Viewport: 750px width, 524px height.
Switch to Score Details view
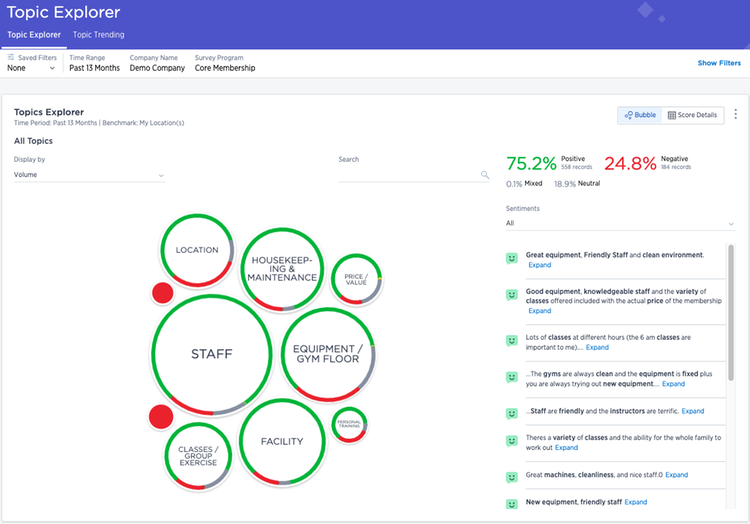[693, 115]
